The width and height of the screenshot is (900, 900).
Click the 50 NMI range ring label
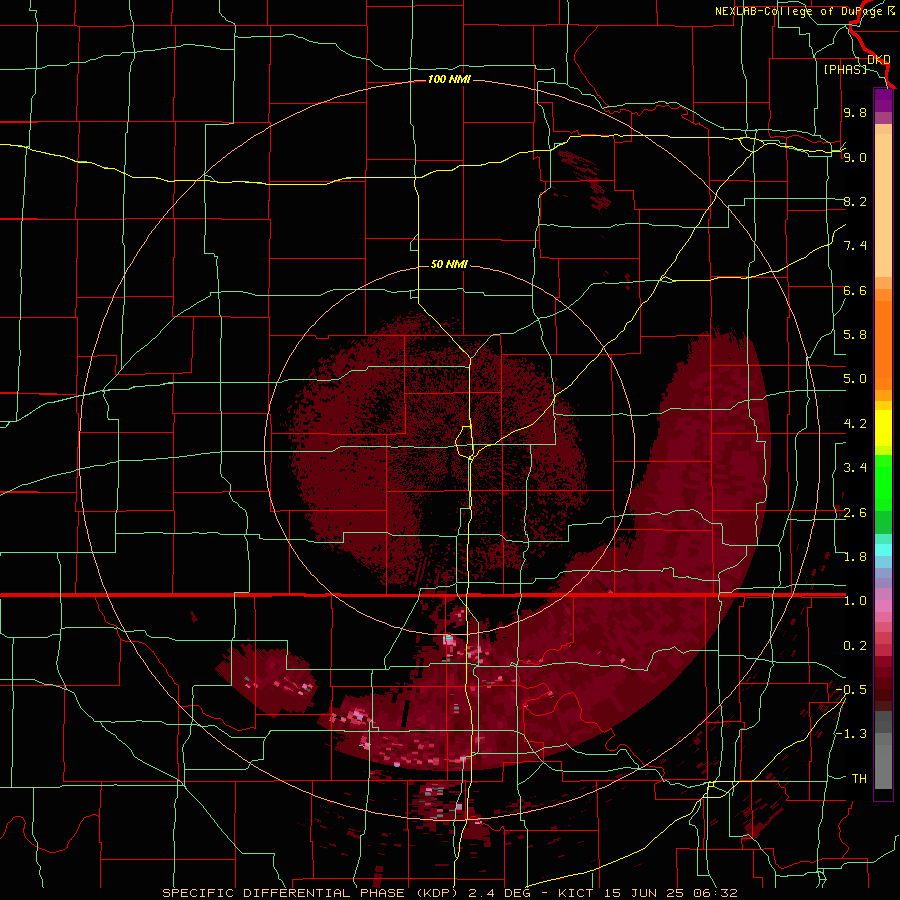pos(449,264)
